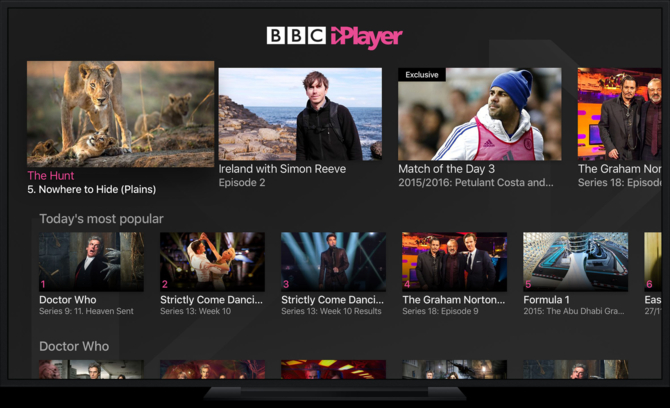Screen dimensions: 670x408
Task: Select "Ireland with Simon Reeve" title
Action: coord(282,169)
